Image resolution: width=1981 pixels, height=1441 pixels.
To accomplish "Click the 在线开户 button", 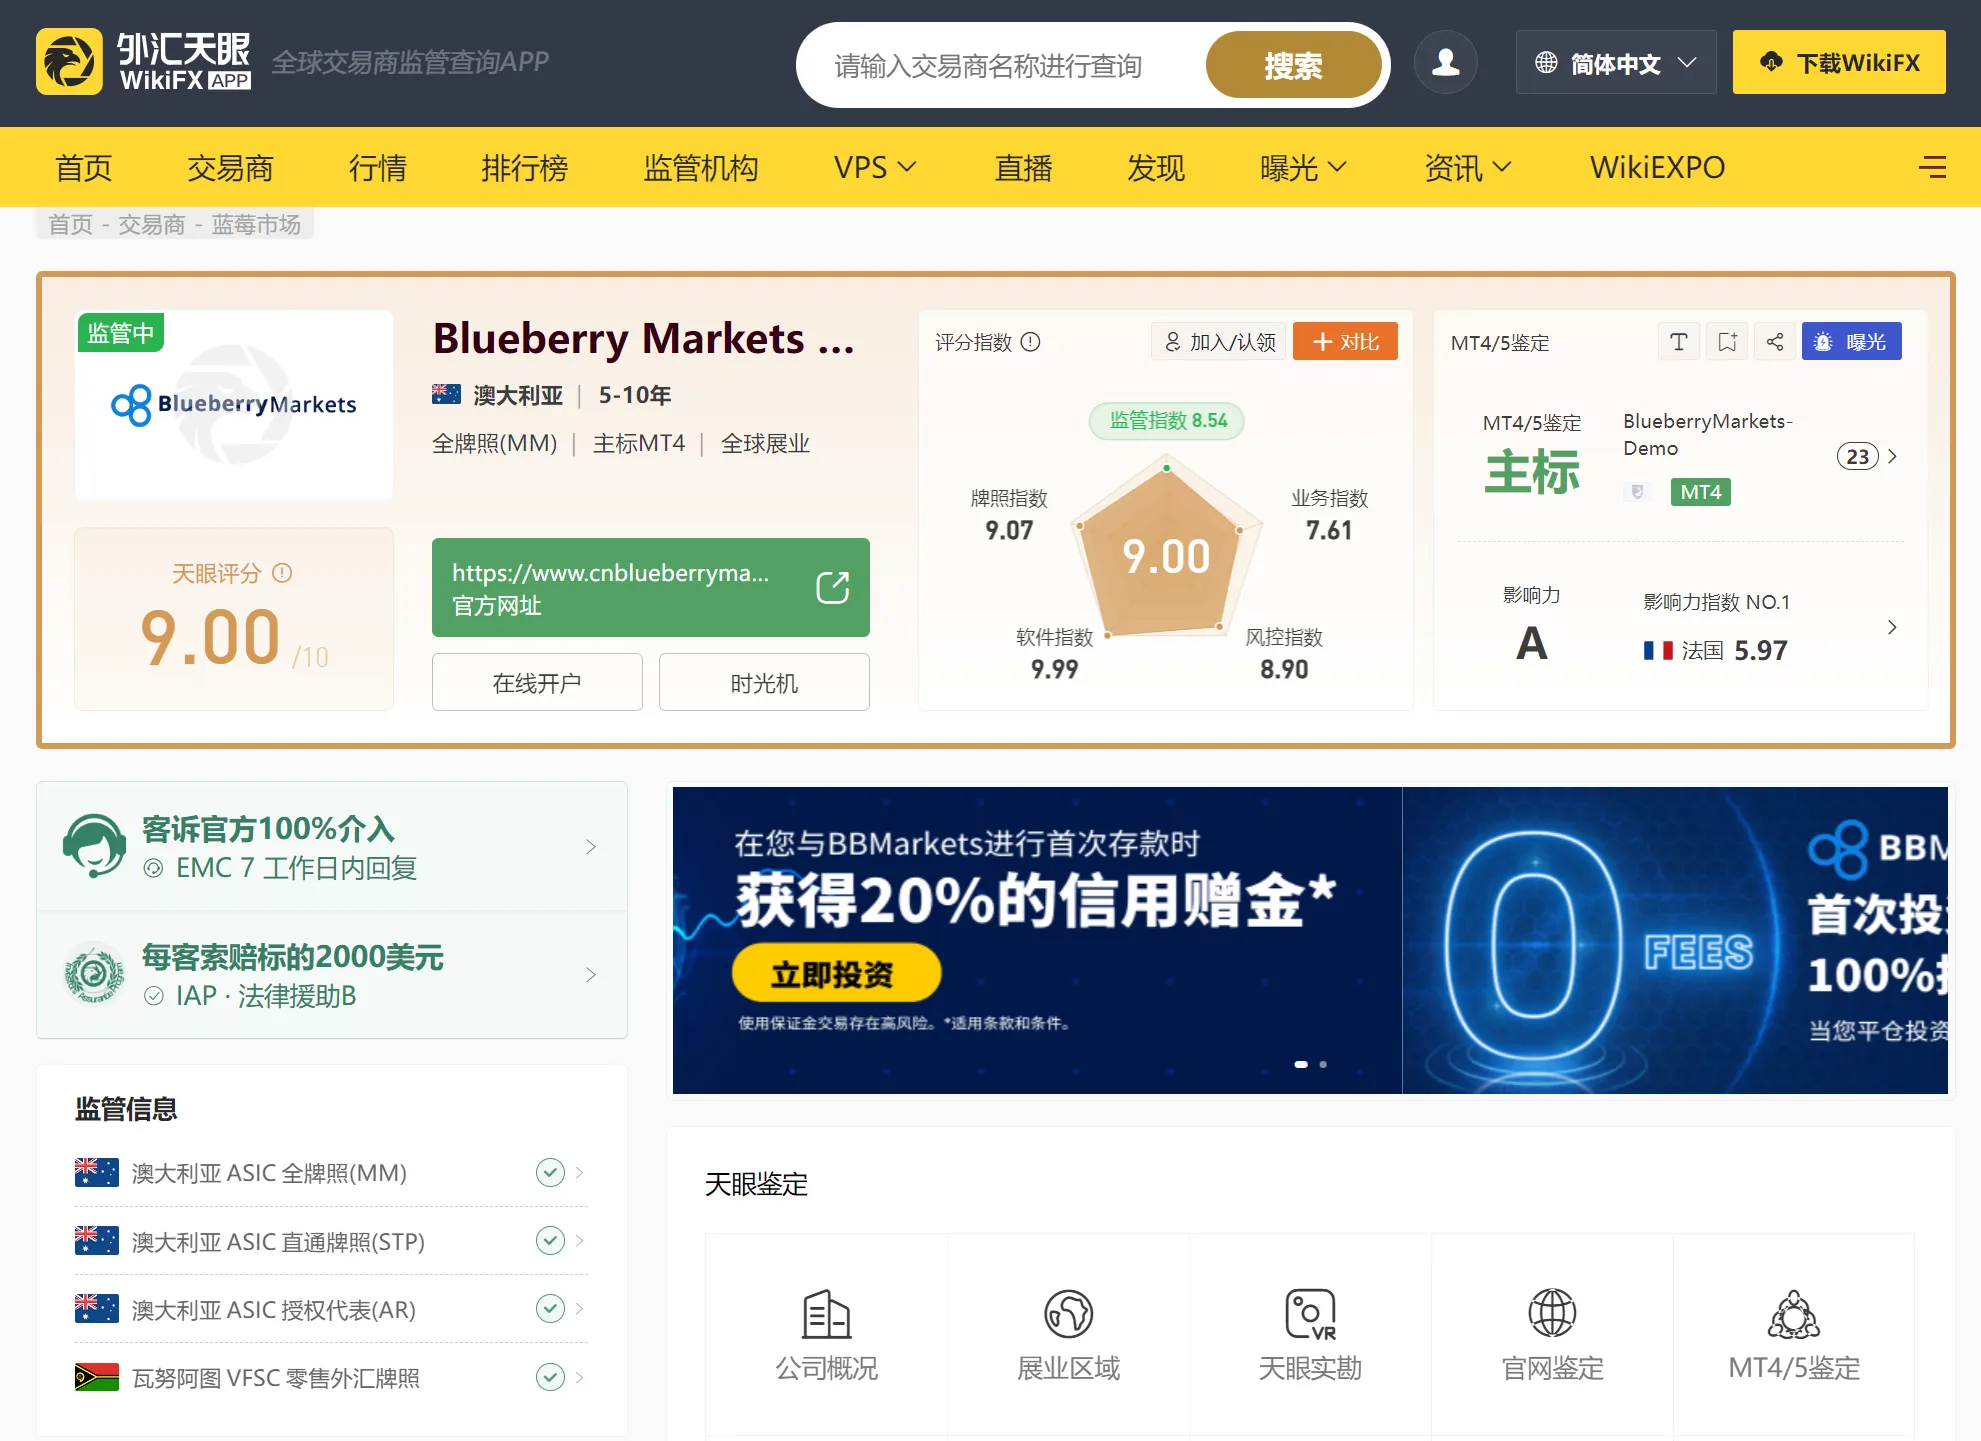I will coord(537,682).
